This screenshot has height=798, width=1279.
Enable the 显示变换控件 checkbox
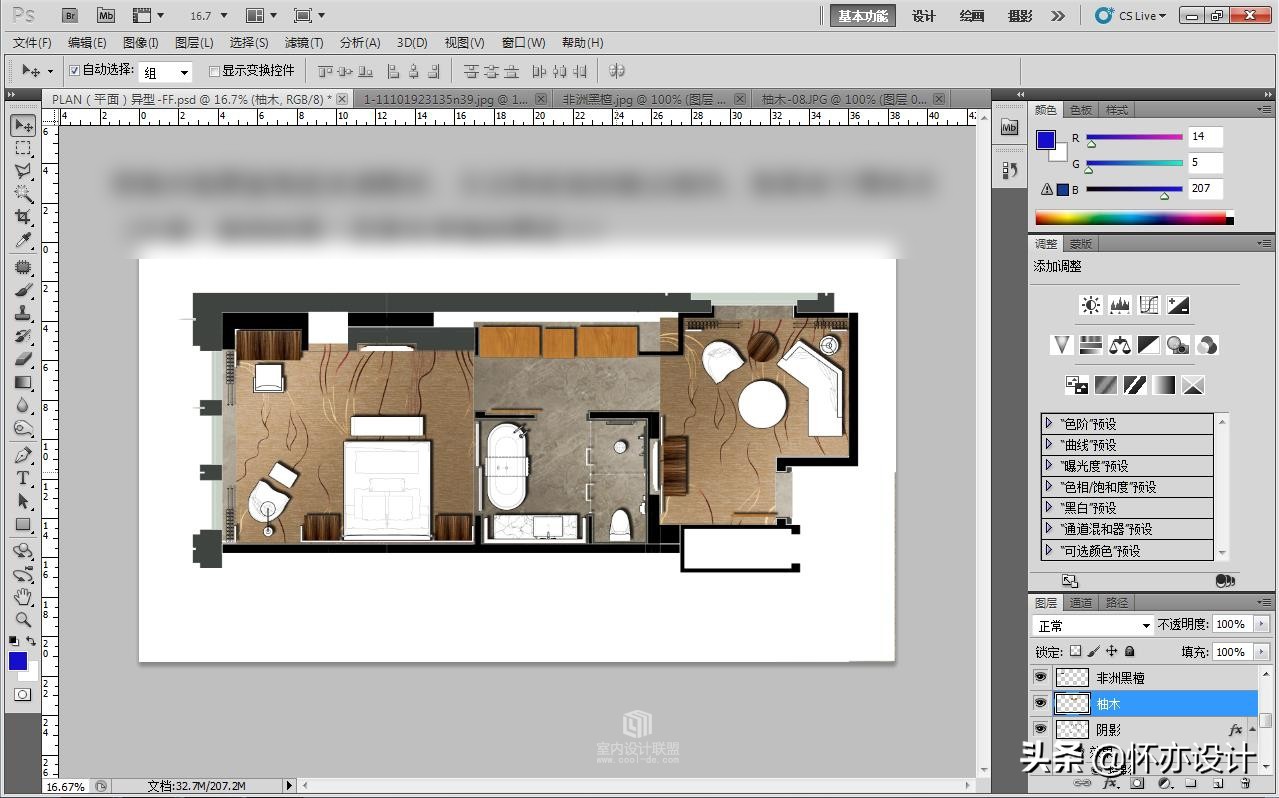[x=214, y=71]
